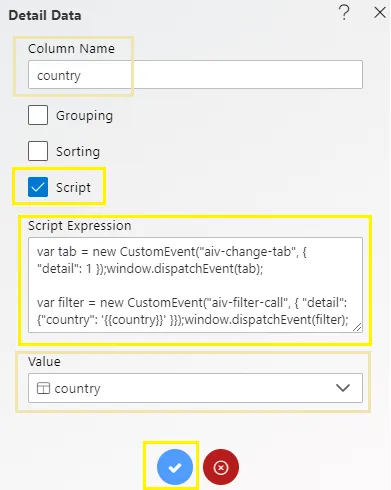Click the Detail Data dialog title
Viewport: 391px width, 490px height.
click(45, 15)
